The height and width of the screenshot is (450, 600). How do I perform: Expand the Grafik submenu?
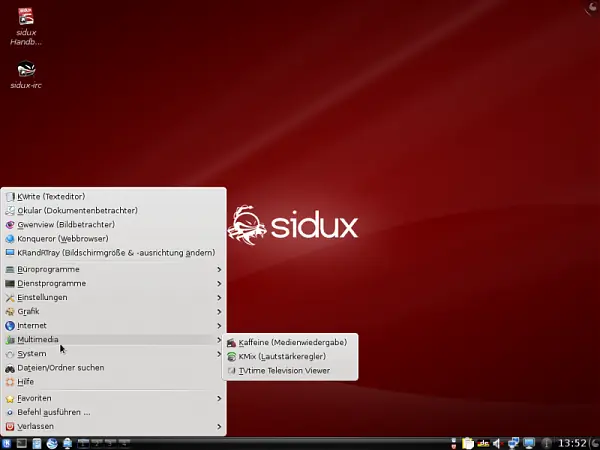113,311
